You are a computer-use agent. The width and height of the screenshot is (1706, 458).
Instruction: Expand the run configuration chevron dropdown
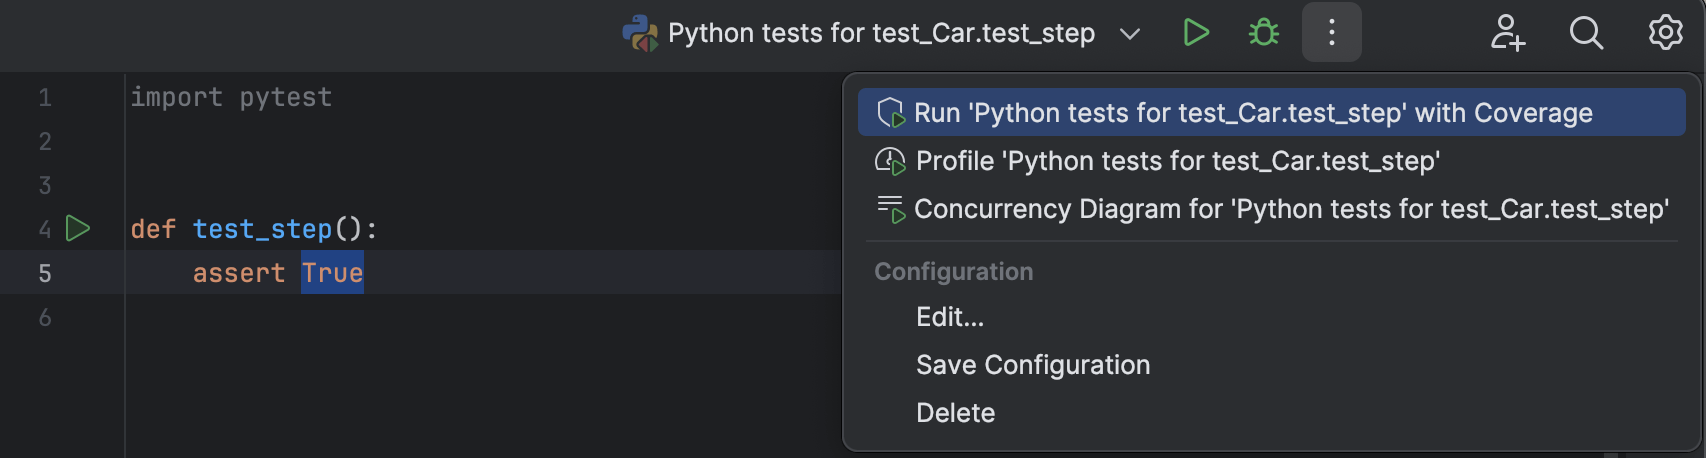coord(1130,34)
